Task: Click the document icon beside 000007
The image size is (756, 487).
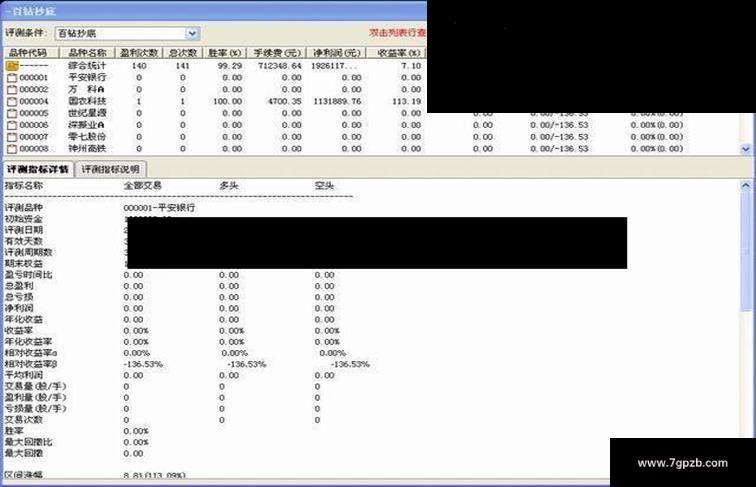Action: 12,137
